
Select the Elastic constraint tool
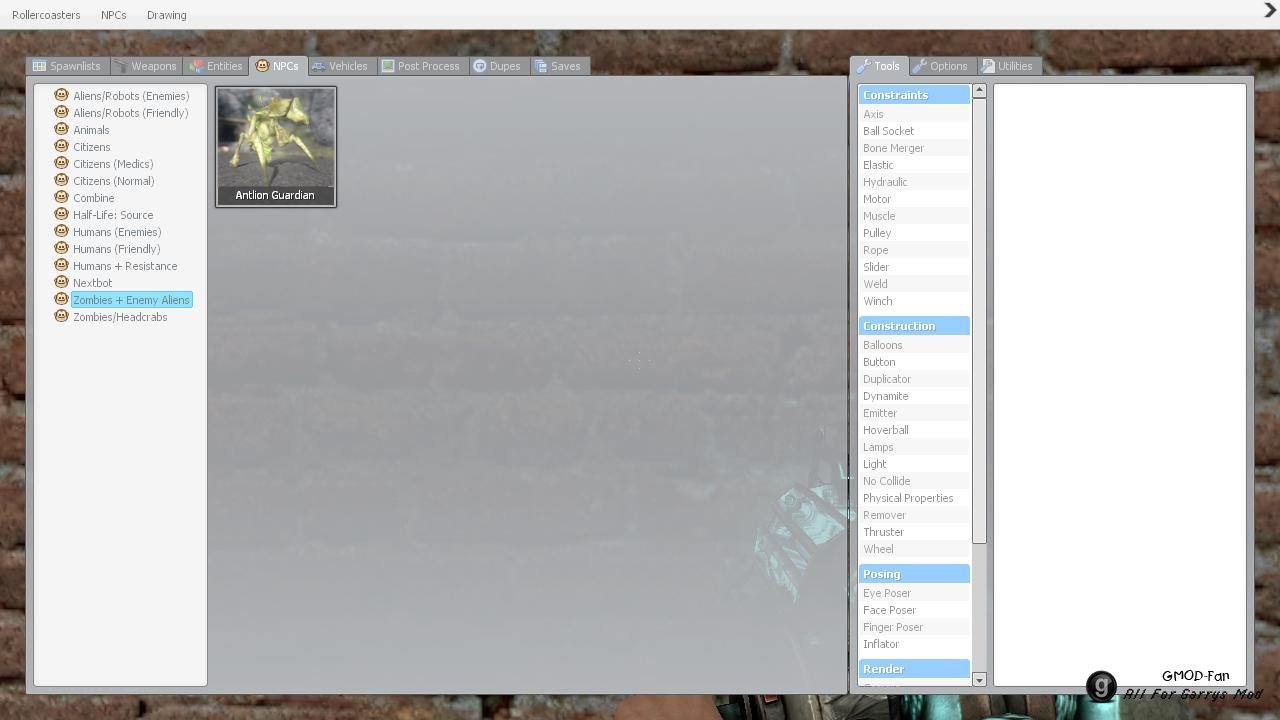914,165
